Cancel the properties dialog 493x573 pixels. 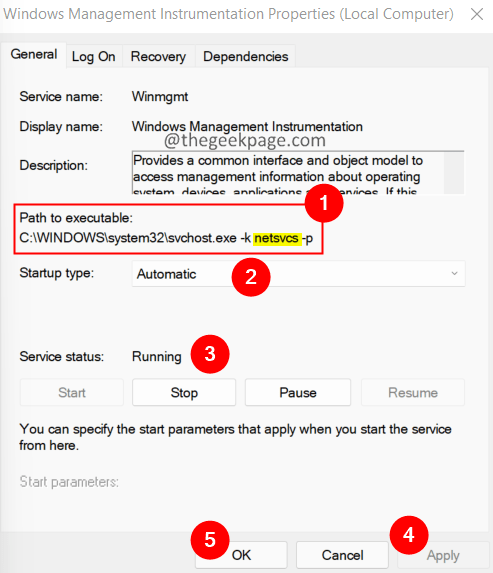click(x=342, y=555)
